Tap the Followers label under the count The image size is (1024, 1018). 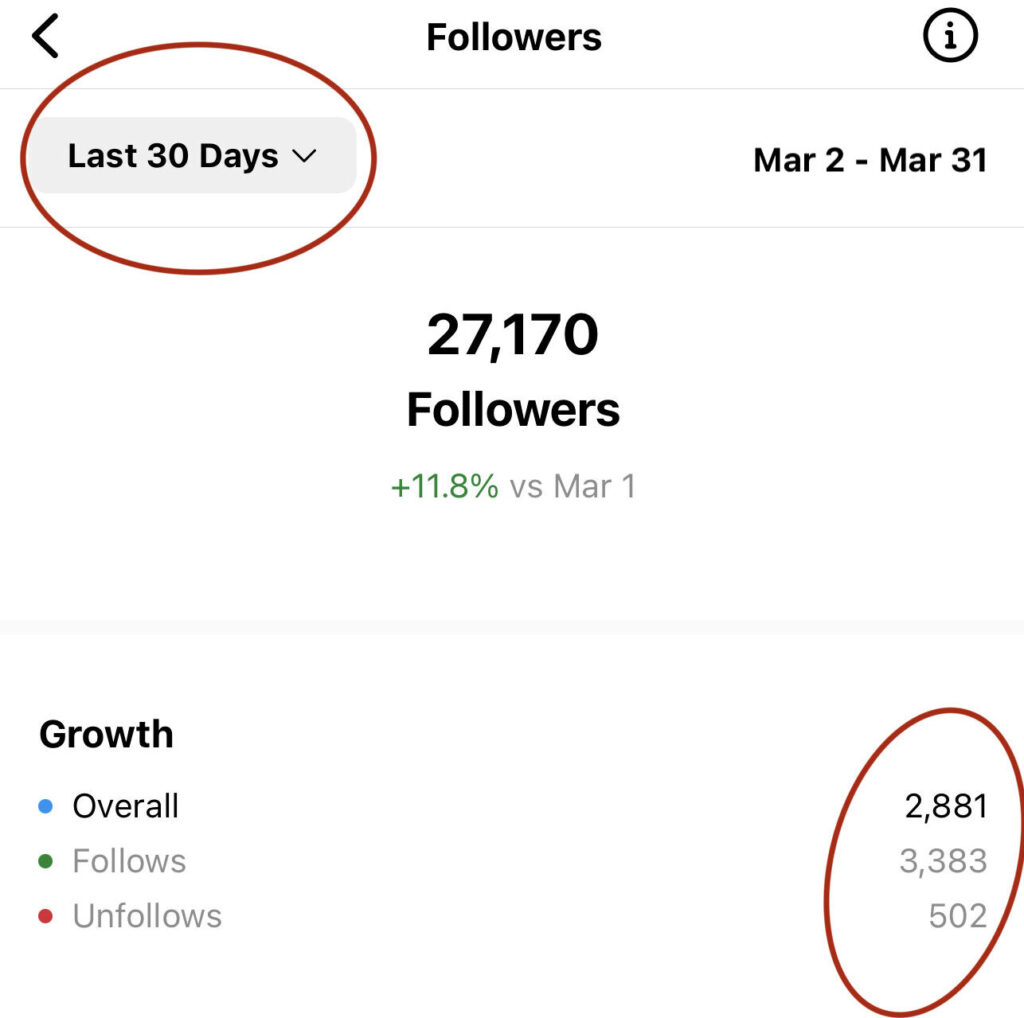tap(513, 410)
